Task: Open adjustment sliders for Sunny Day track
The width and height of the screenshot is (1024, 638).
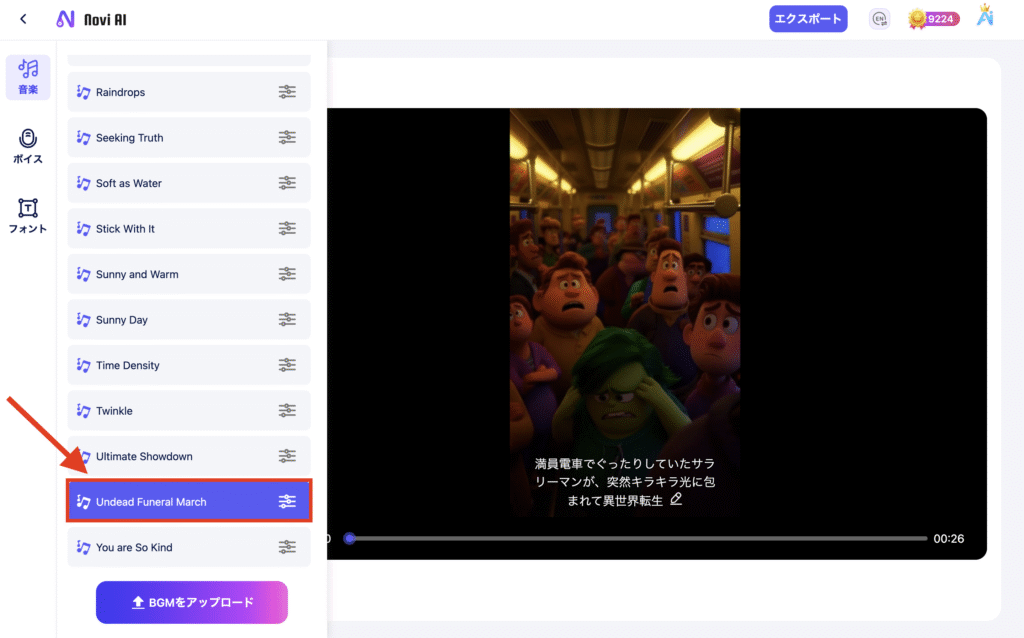Action: pyautogui.click(x=287, y=320)
